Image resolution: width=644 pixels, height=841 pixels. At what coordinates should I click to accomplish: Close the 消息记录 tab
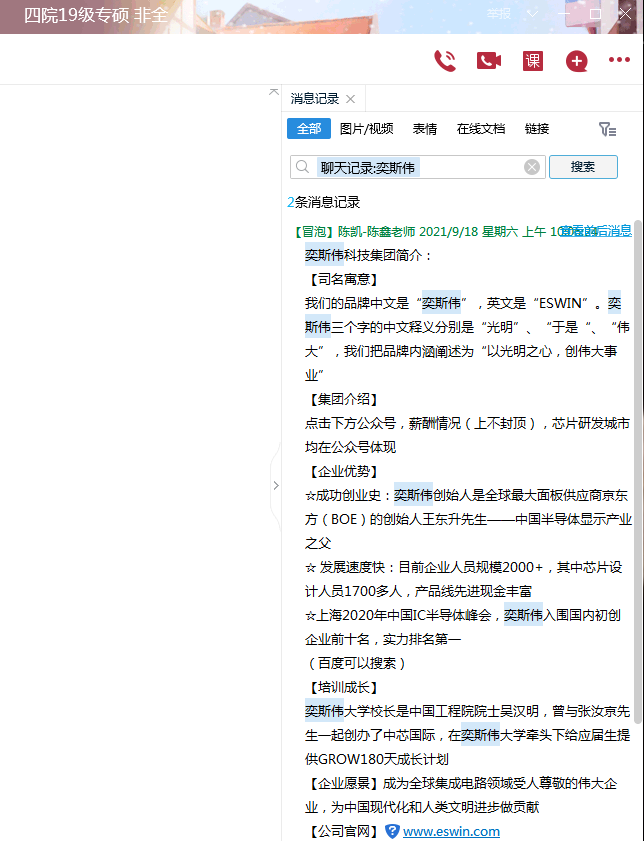tap(350, 99)
